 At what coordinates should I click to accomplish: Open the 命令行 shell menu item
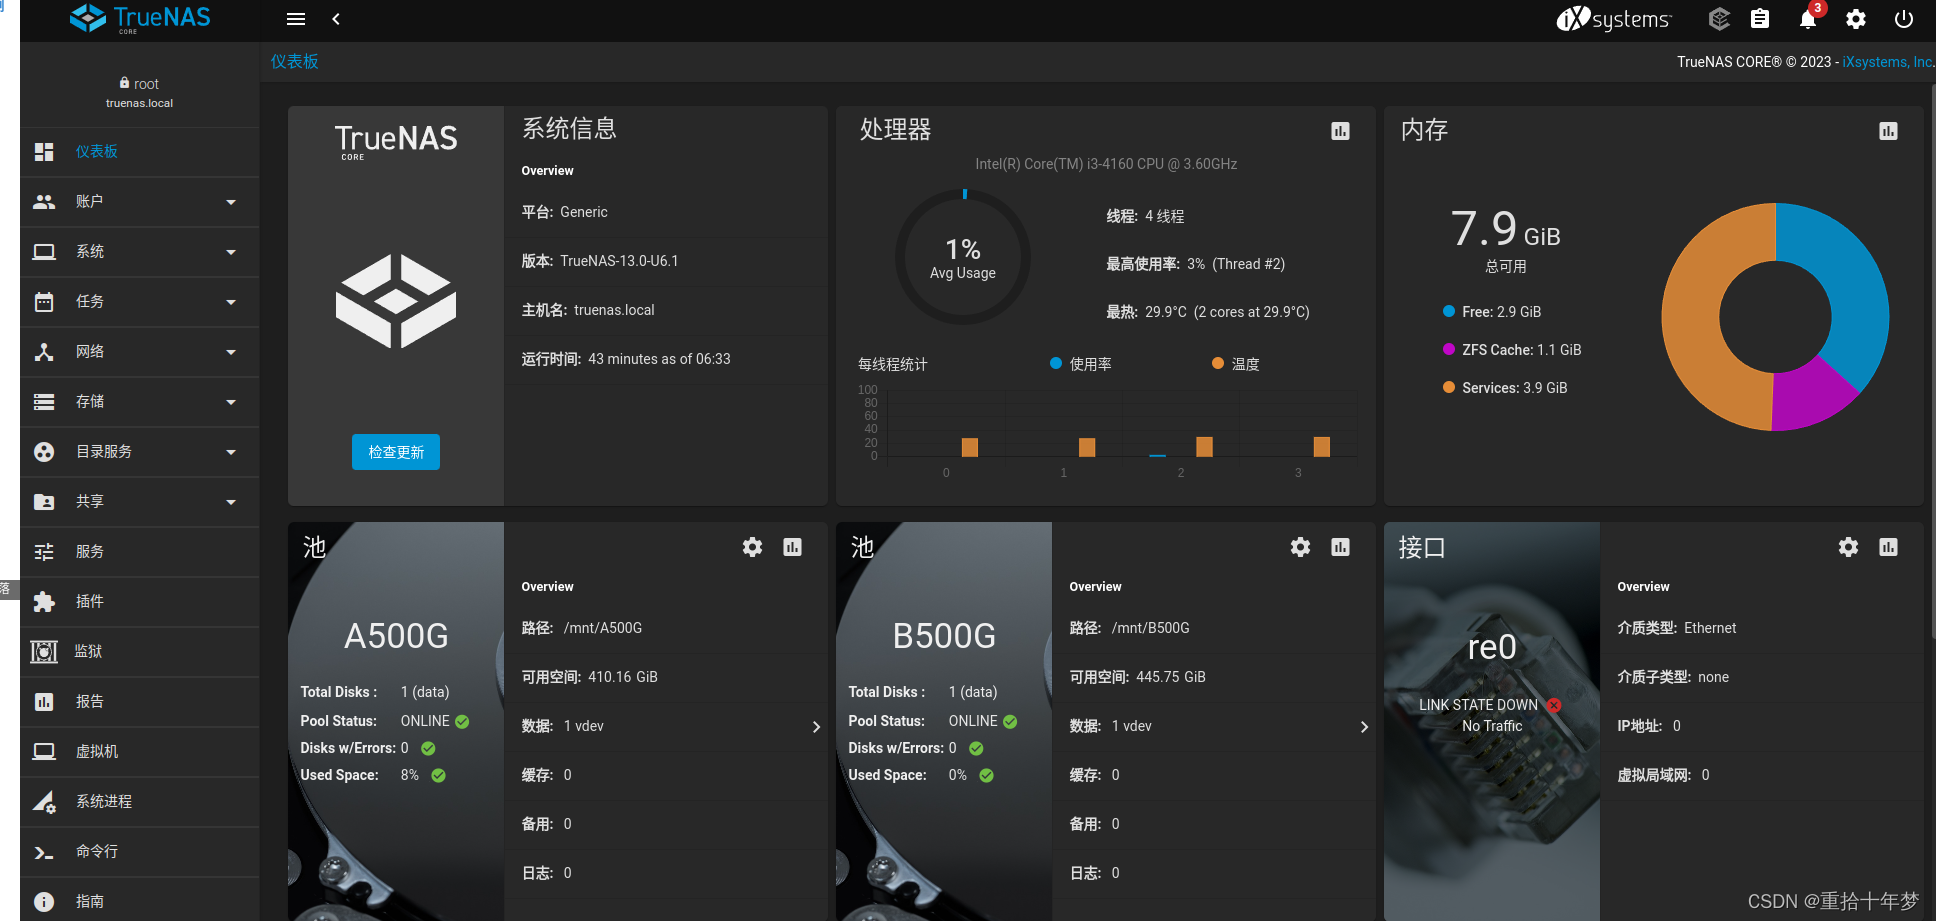click(139, 852)
